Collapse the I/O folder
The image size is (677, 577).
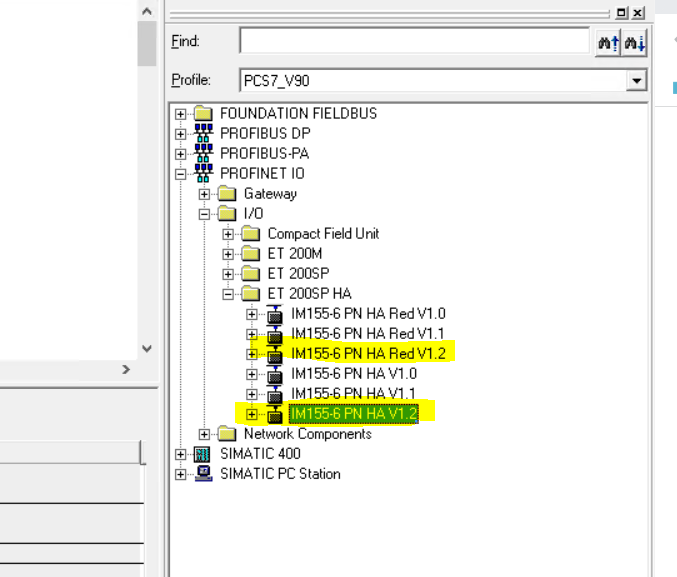click(204, 214)
